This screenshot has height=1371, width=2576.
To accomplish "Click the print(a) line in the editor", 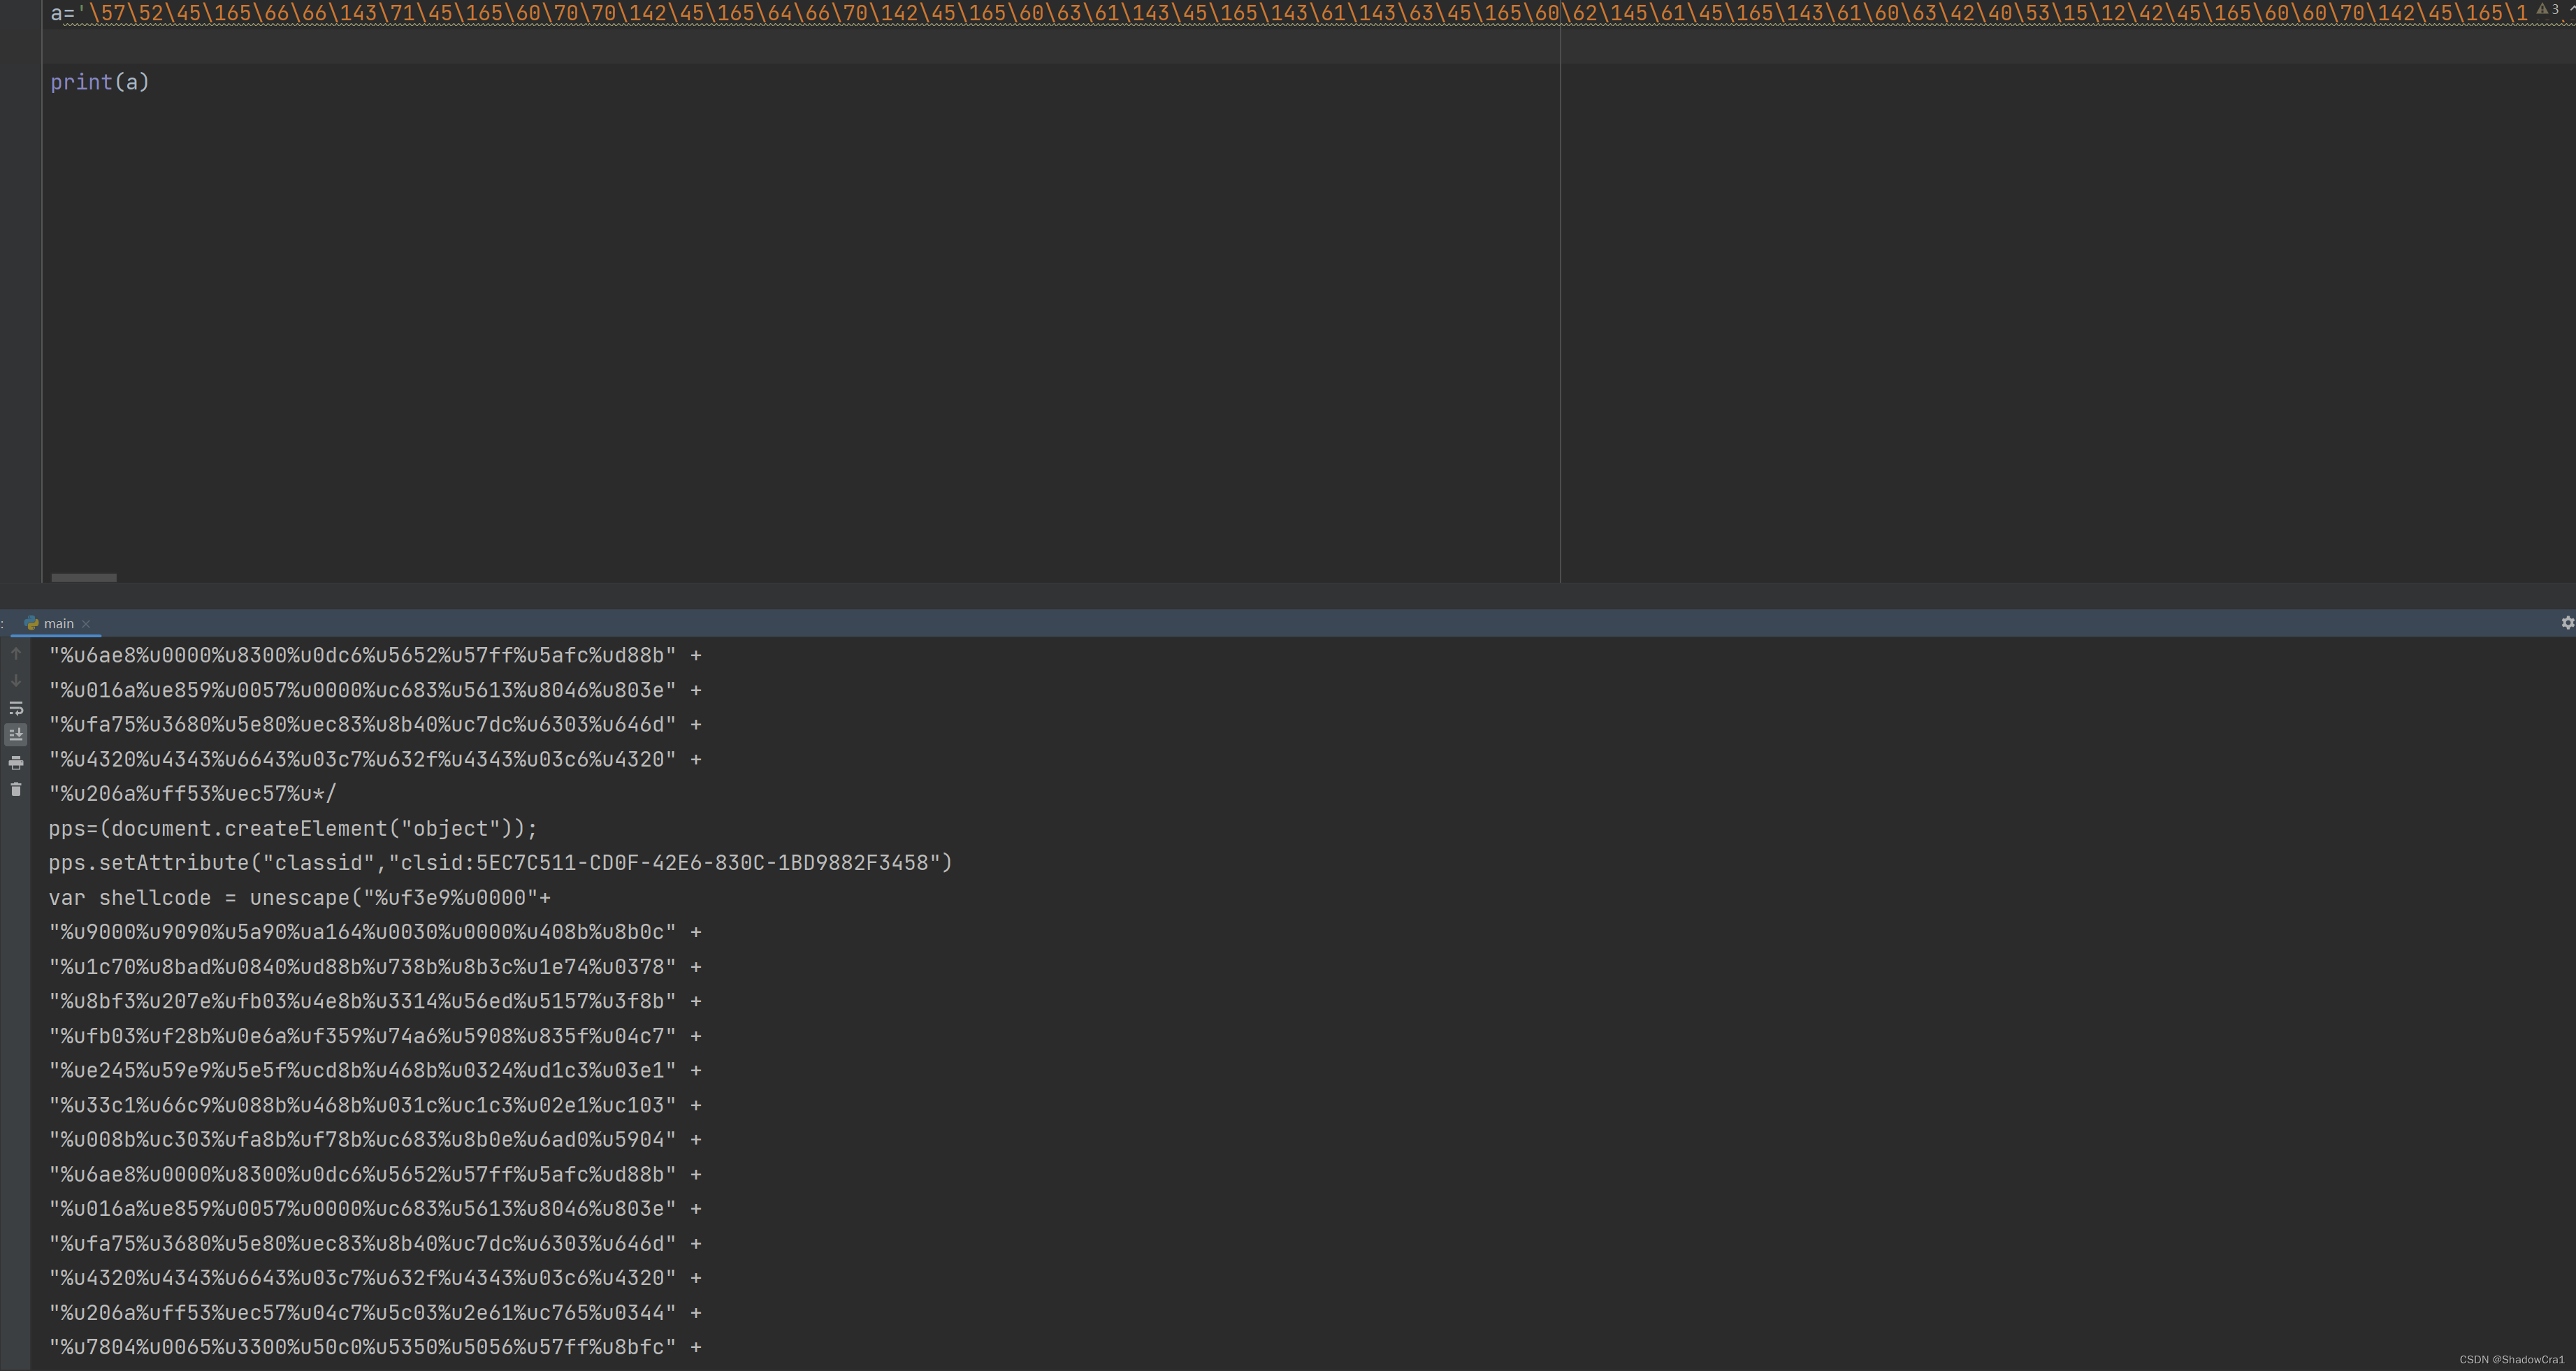I will 100,82.
